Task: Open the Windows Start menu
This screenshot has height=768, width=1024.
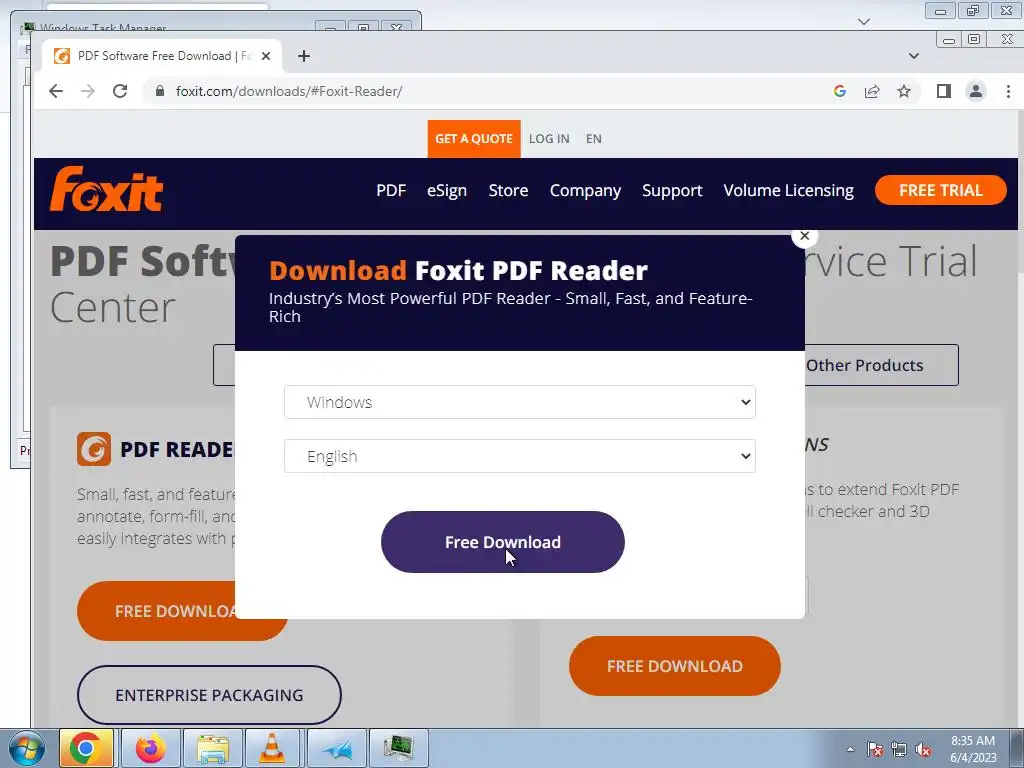Action: tap(27, 748)
